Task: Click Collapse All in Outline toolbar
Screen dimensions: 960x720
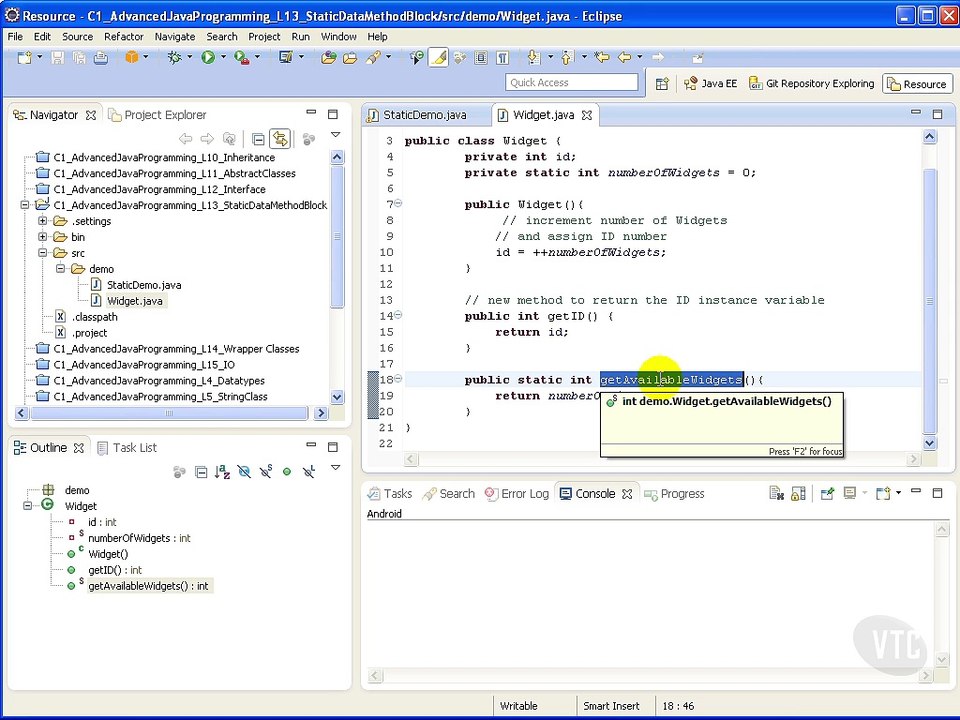Action: pos(201,472)
